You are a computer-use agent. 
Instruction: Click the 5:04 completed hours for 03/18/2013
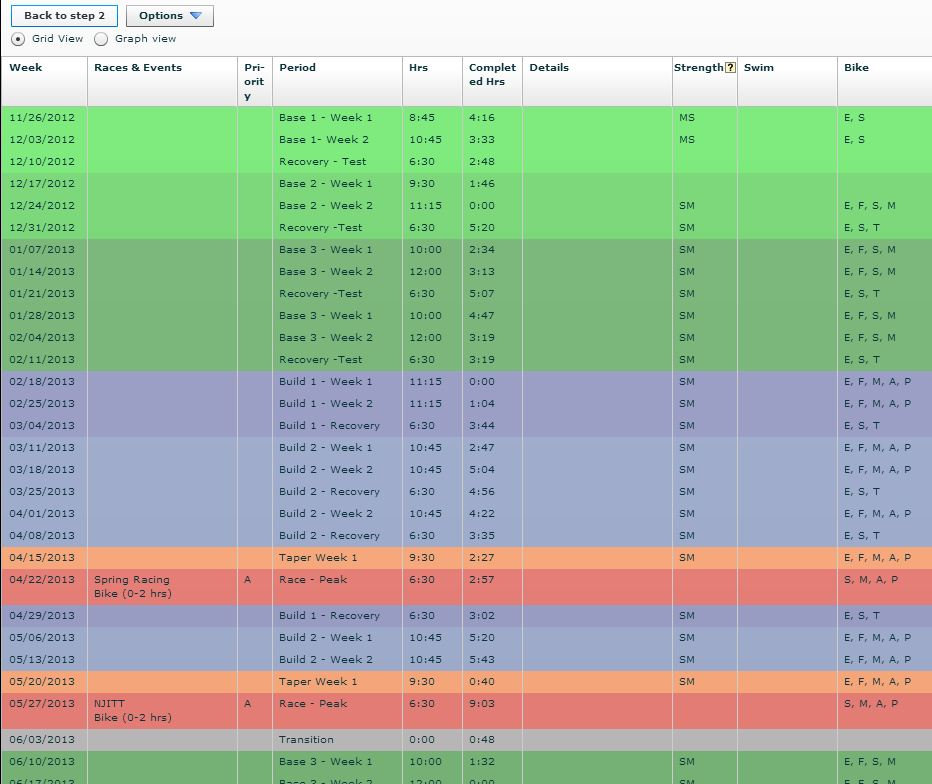coord(481,470)
